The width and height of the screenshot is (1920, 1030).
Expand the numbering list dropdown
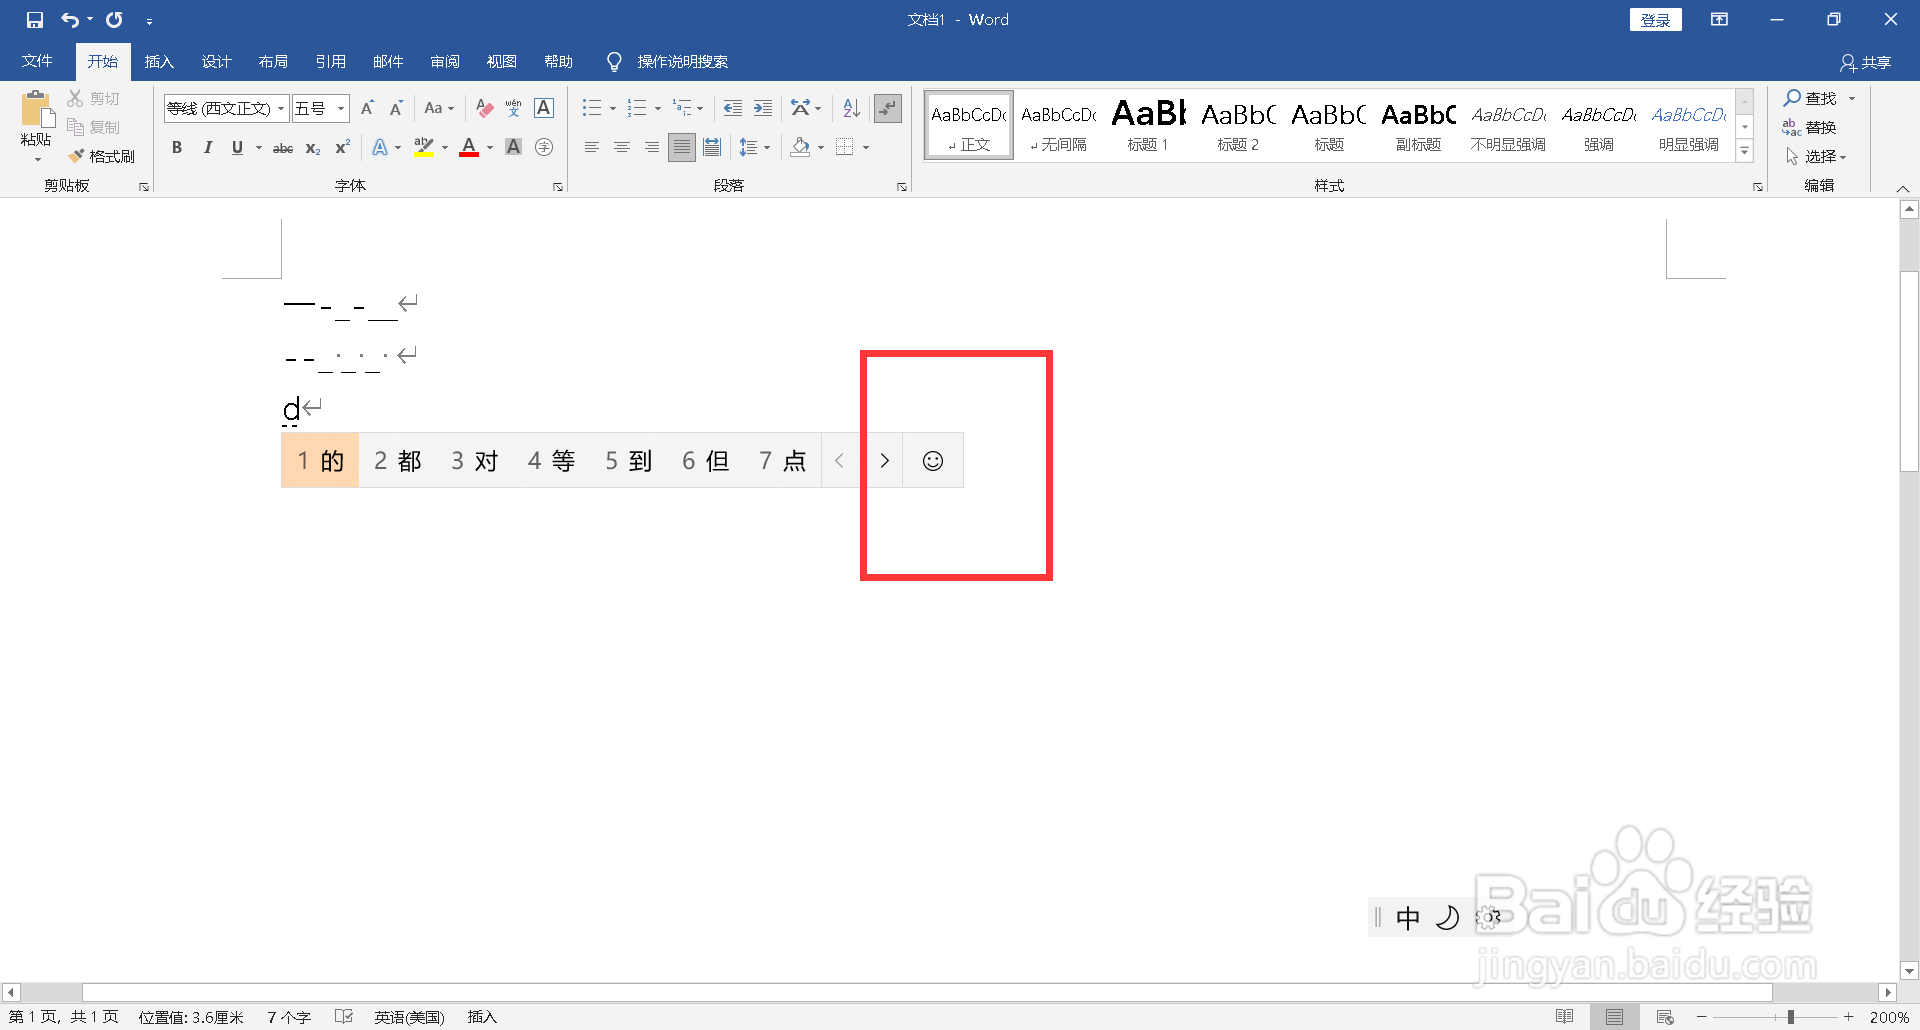[x=658, y=108]
